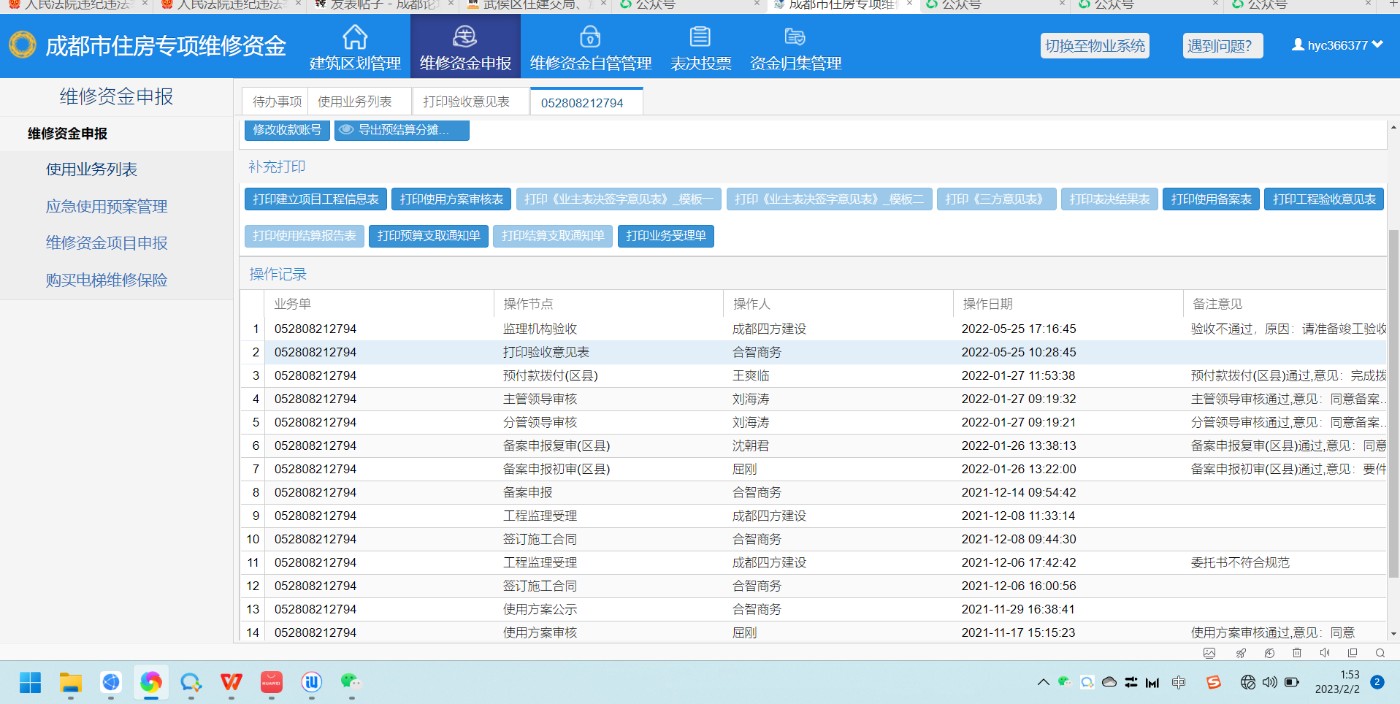Click the browser mute speaker icon
Viewport: 1400px width, 704px height.
tap(1323, 653)
